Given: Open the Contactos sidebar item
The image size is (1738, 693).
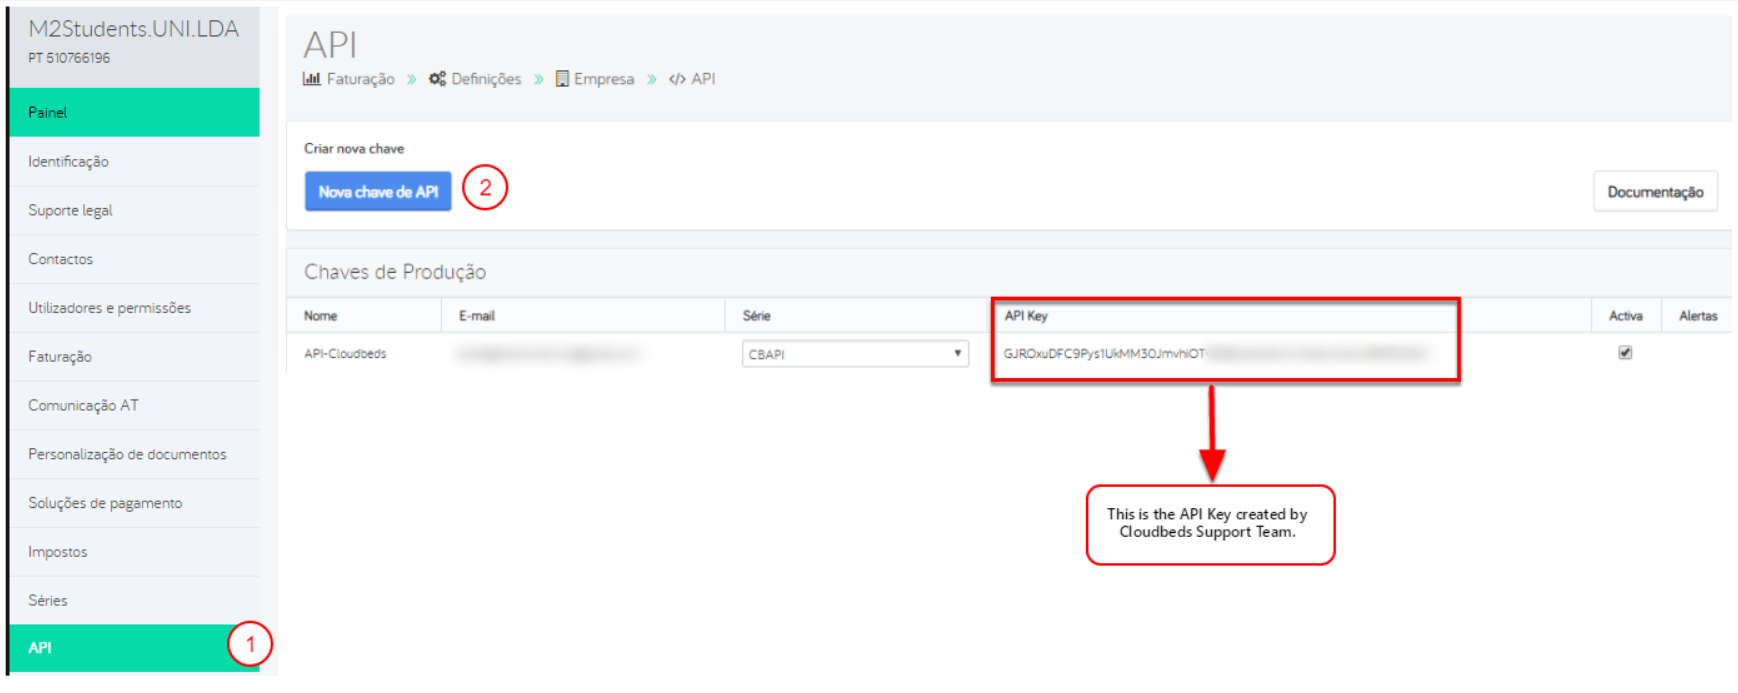Looking at the screenshot, I should (x=60, y=259).
